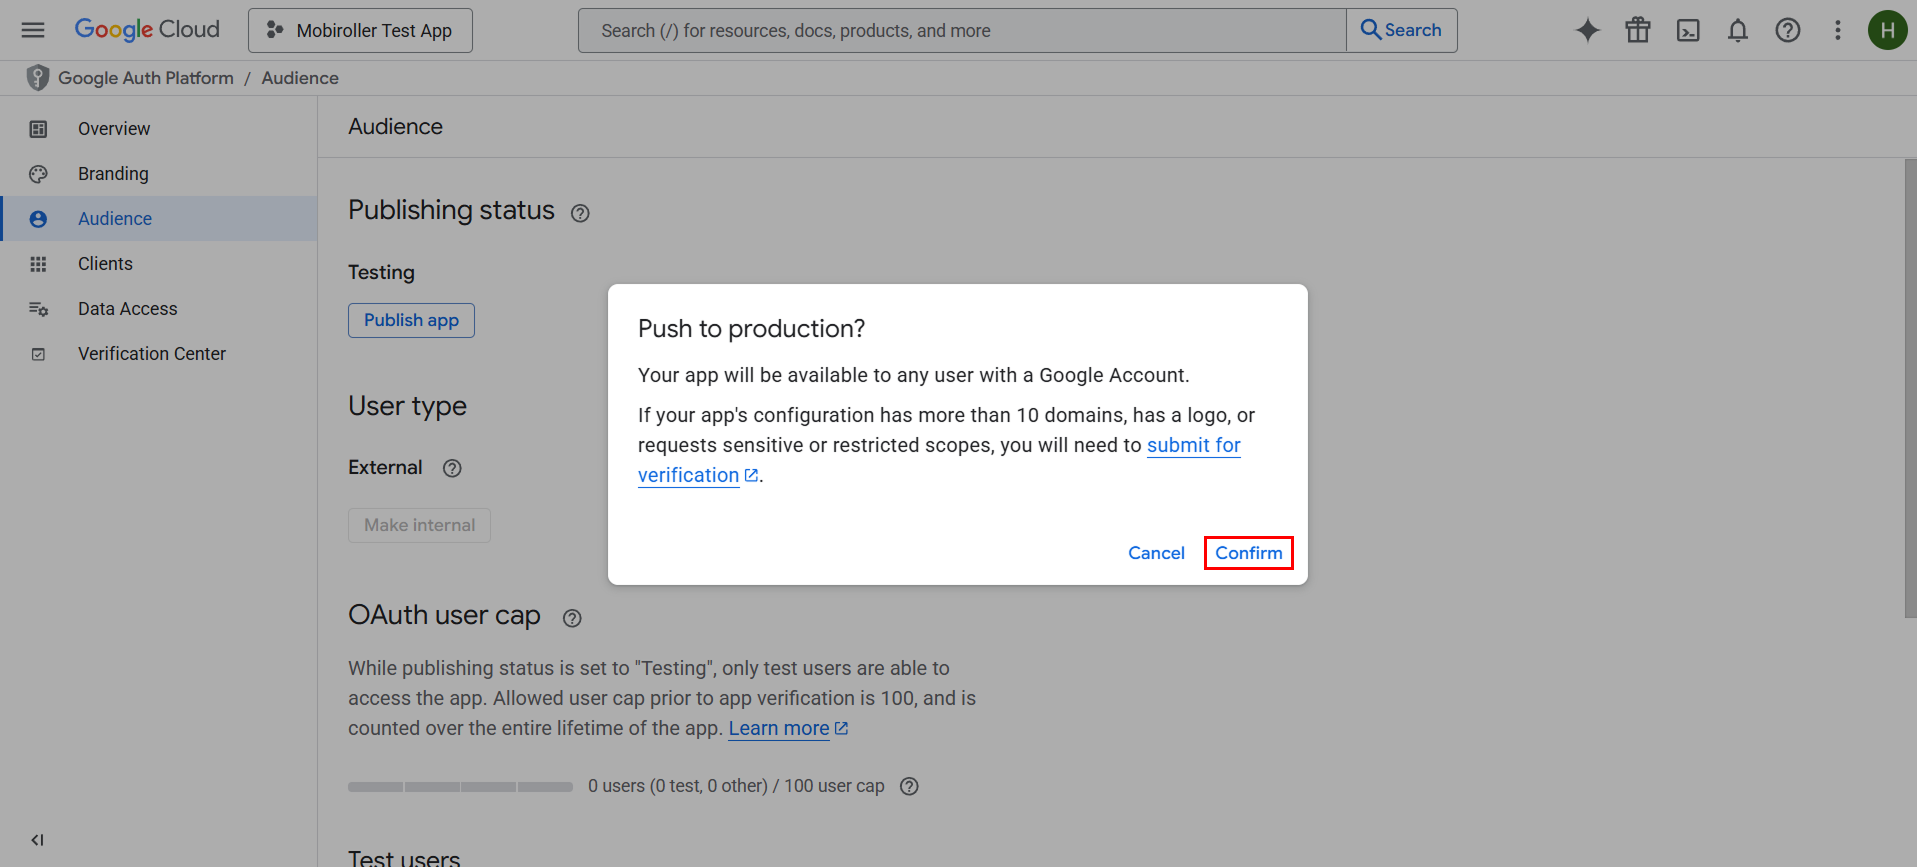1917x867 pixels.
Task: Click the Audience person icon
Action: [x=38, y=219]
